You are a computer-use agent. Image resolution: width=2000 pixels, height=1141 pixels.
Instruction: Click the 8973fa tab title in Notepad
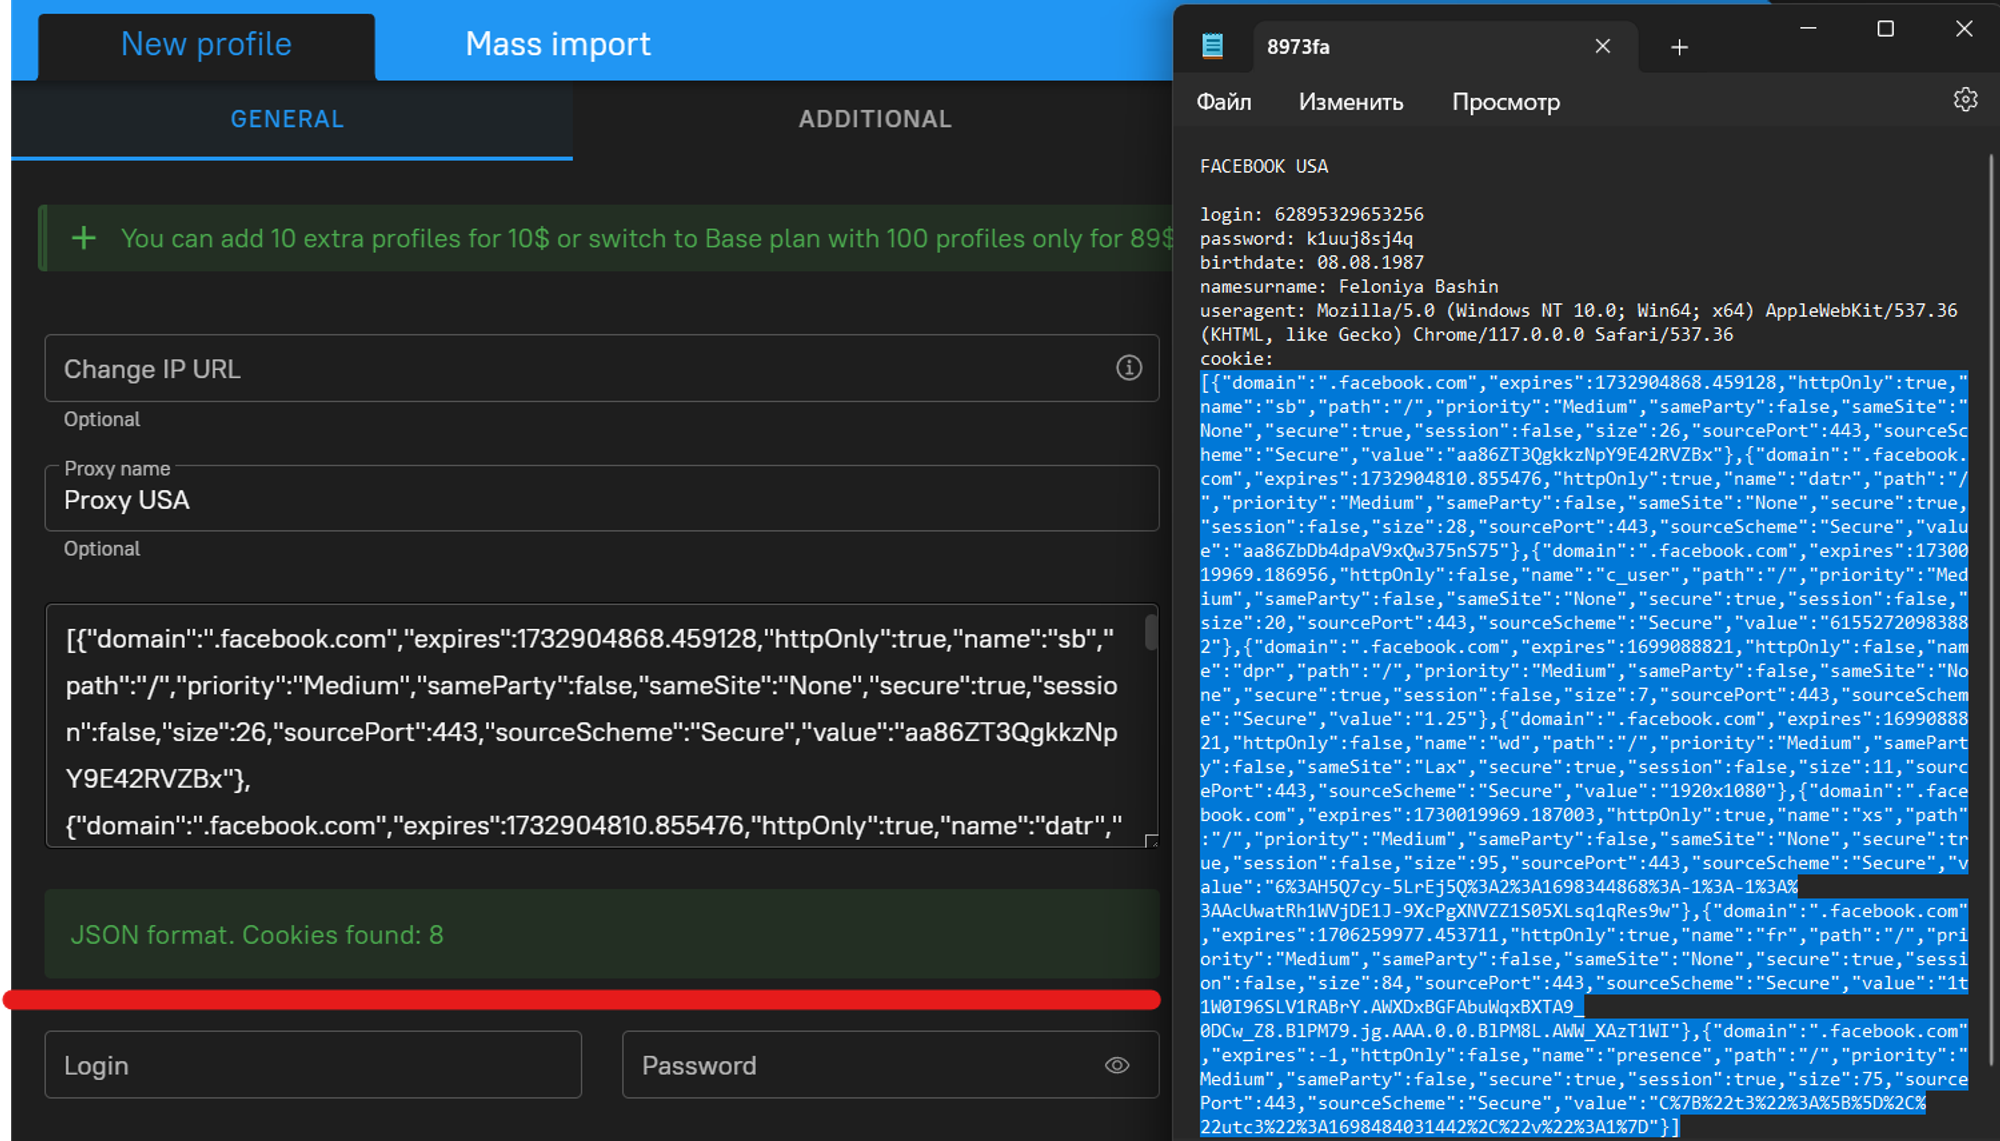click(x=1298, y=47)
